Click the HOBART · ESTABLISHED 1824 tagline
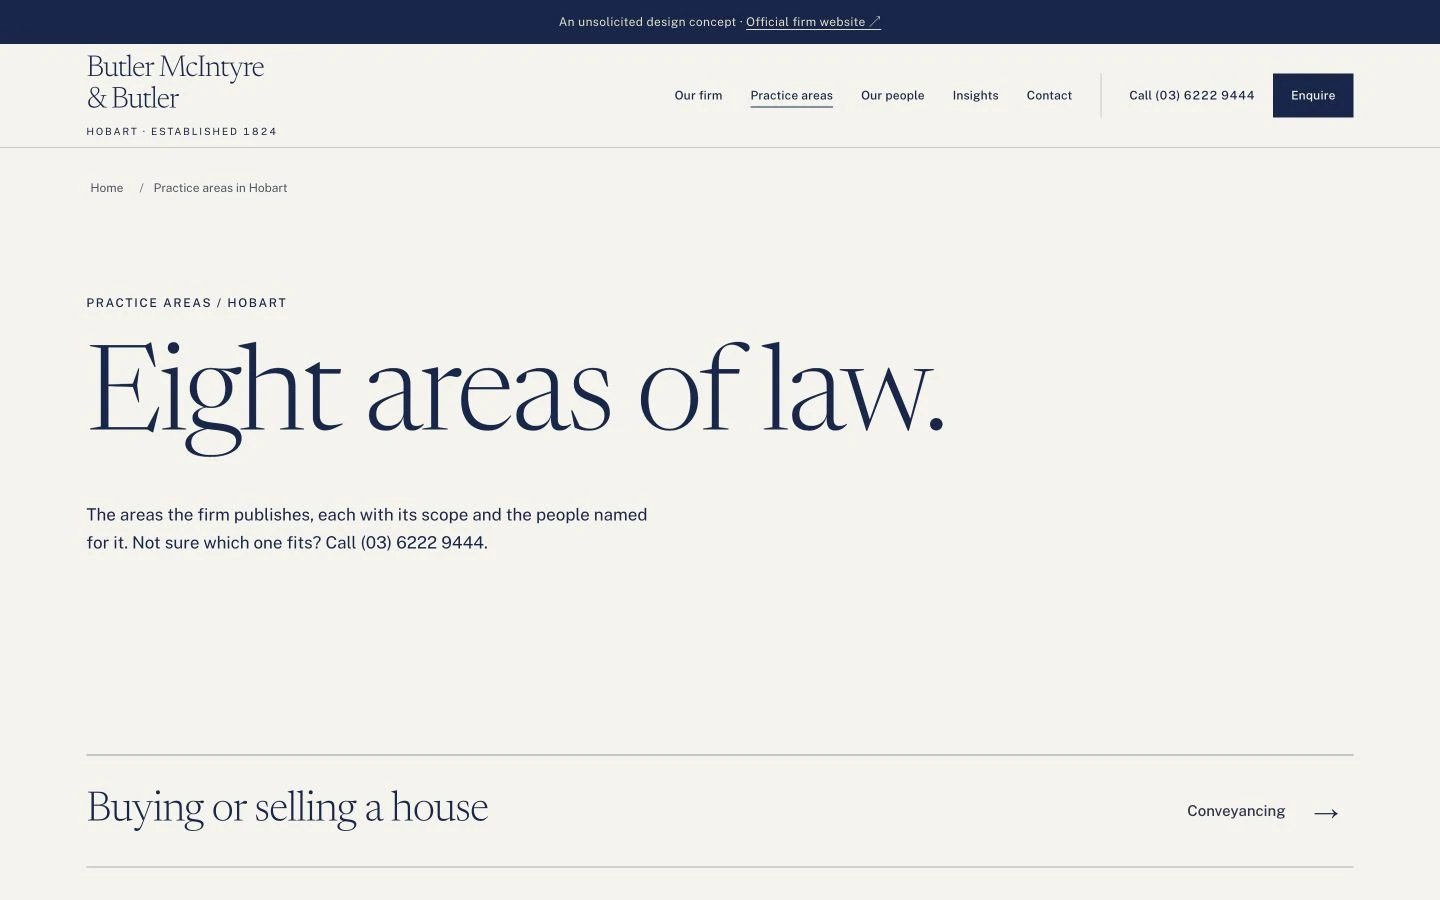1440x900 pixels. click(182, 132)
